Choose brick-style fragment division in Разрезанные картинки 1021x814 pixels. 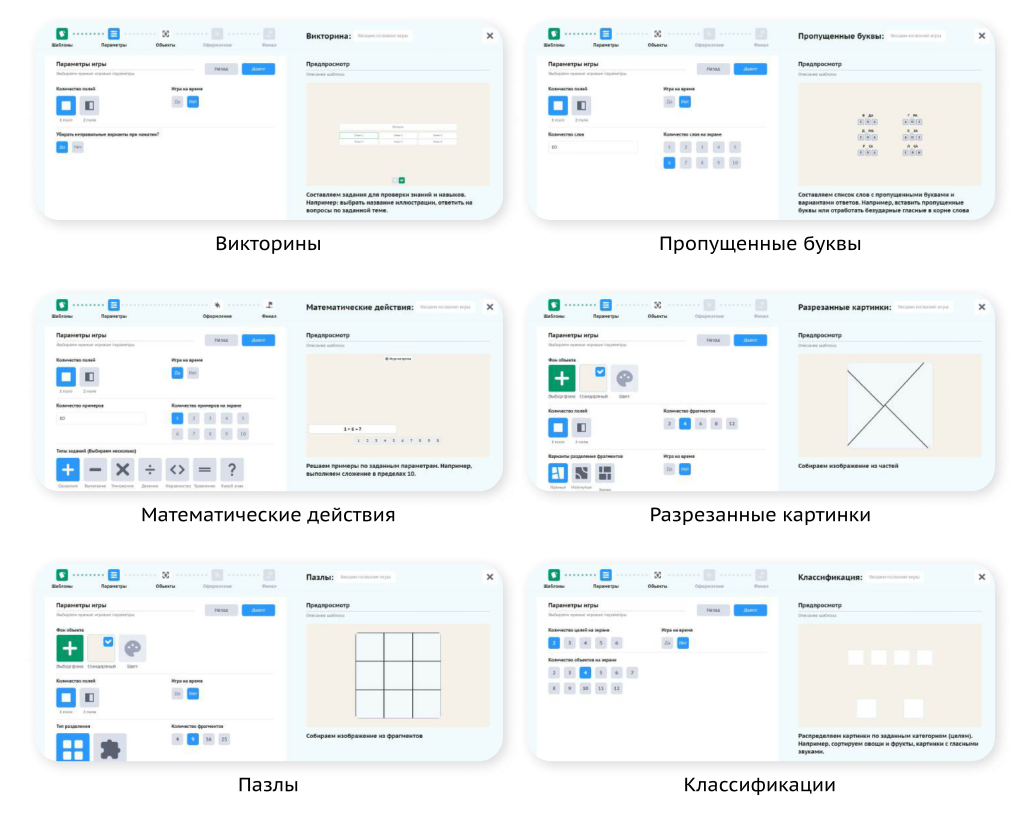pyautogui.click(x=605, y=473)
